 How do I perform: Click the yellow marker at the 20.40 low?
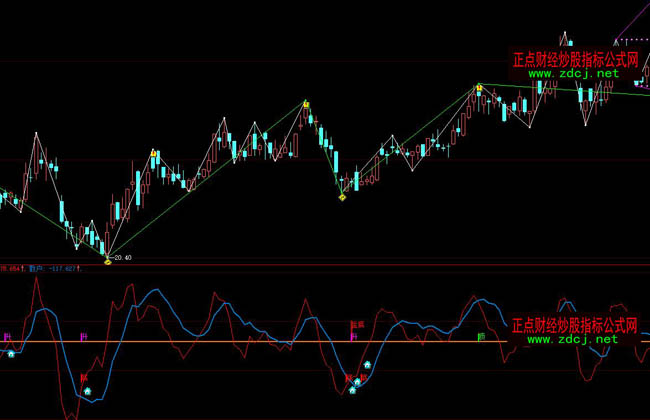(107, 260)
